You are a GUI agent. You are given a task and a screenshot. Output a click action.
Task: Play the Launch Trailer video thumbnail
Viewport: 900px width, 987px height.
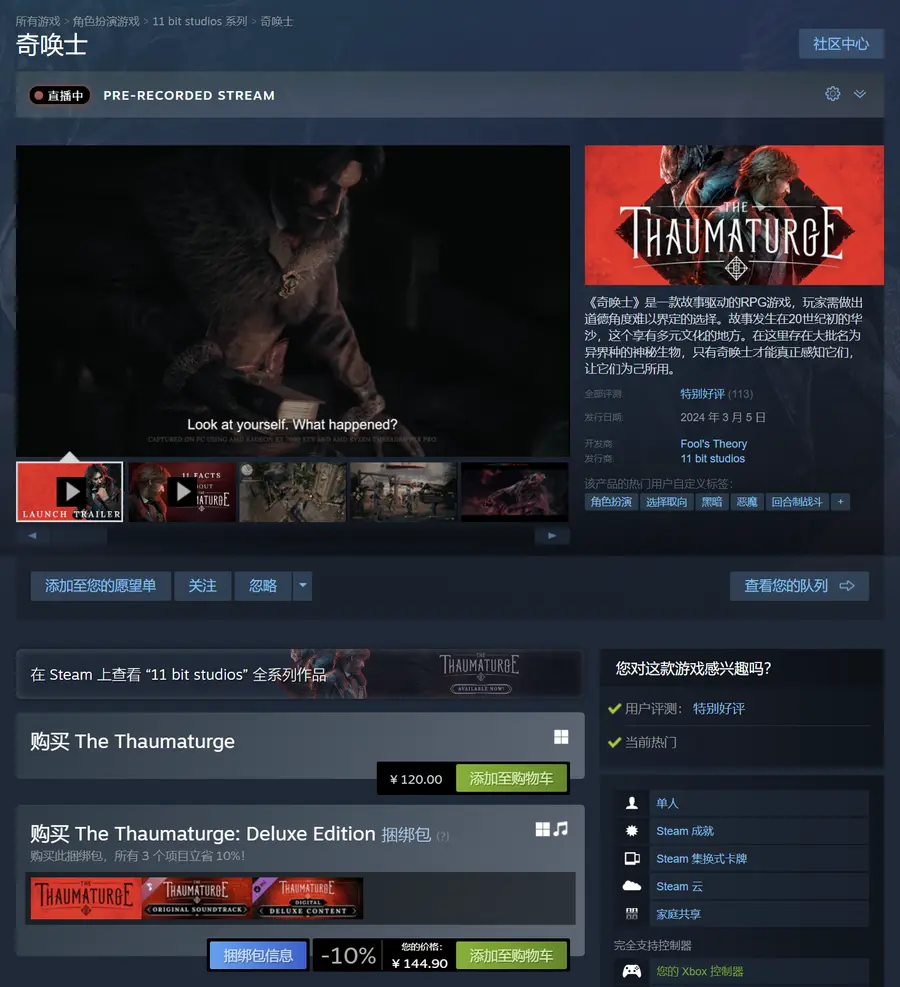[x=70, y=492]
